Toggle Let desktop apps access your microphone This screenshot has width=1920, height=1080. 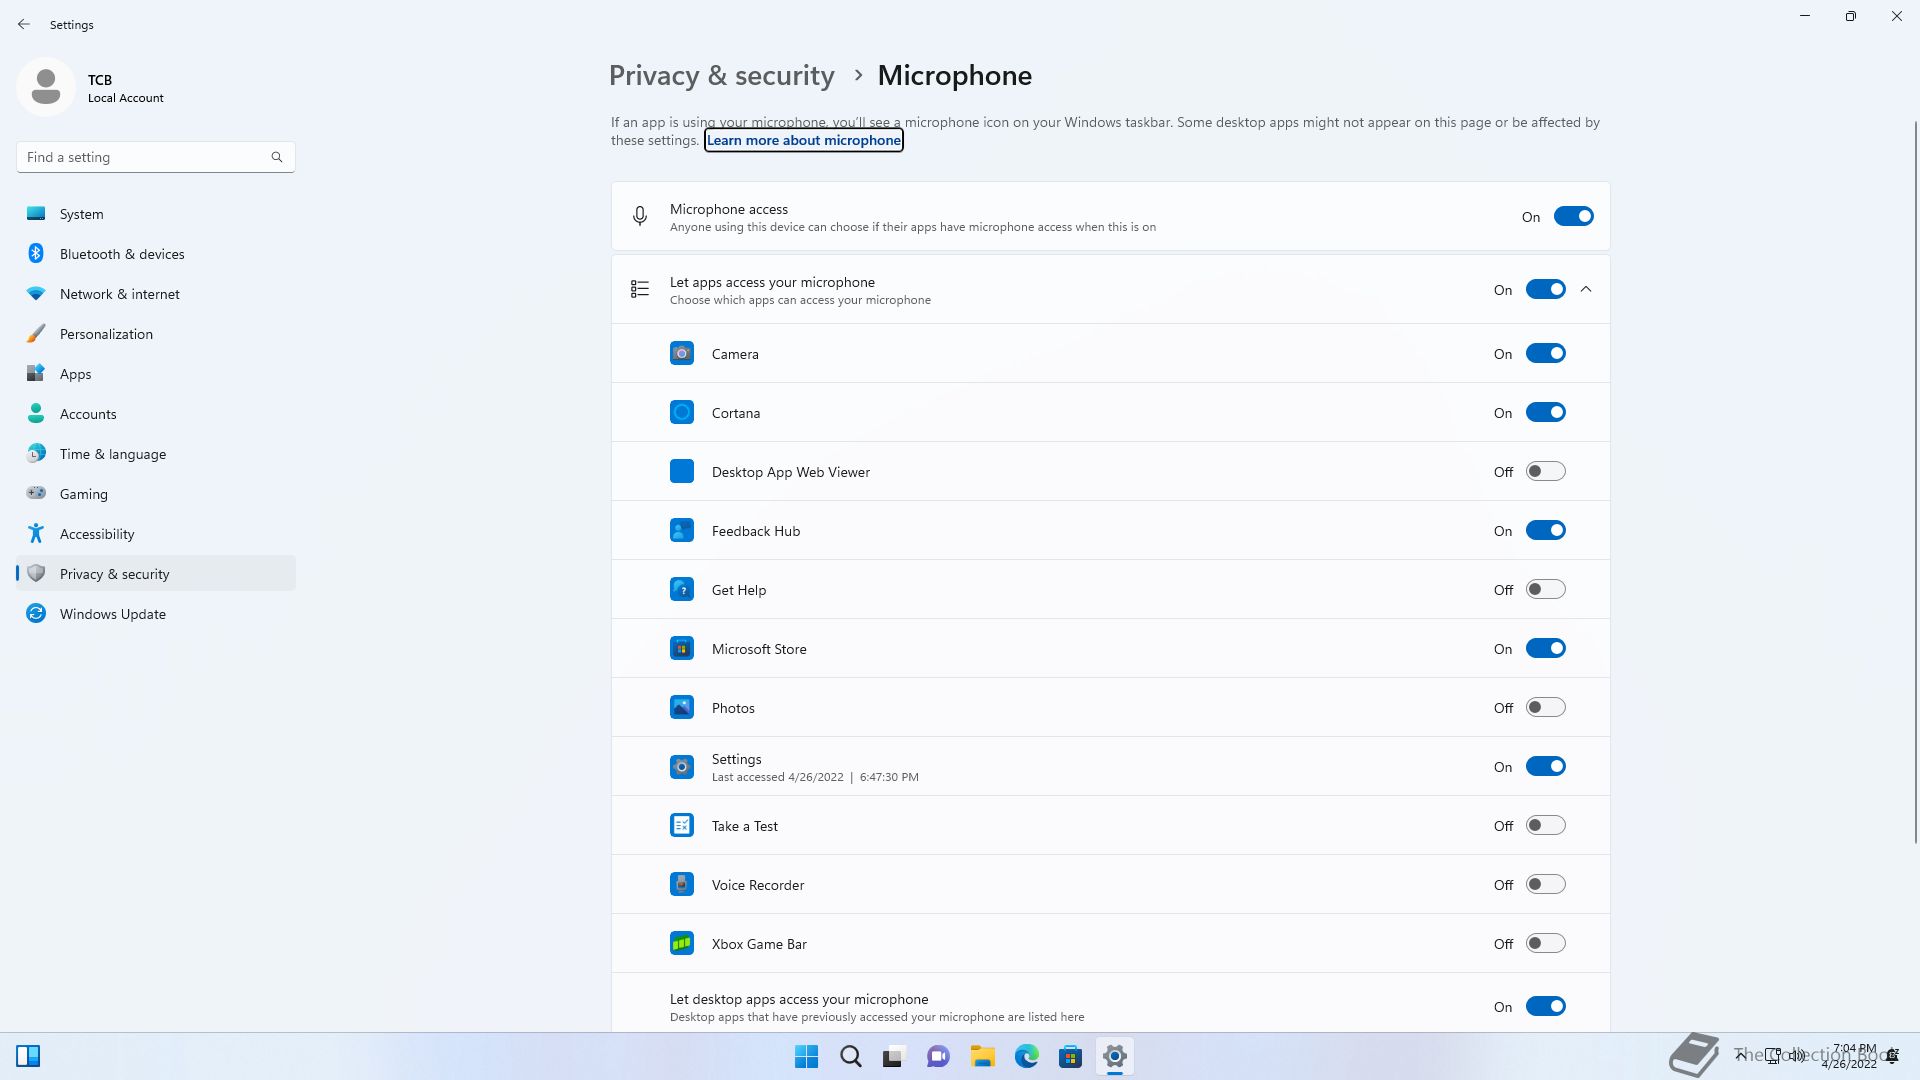pos(1545,1007)
